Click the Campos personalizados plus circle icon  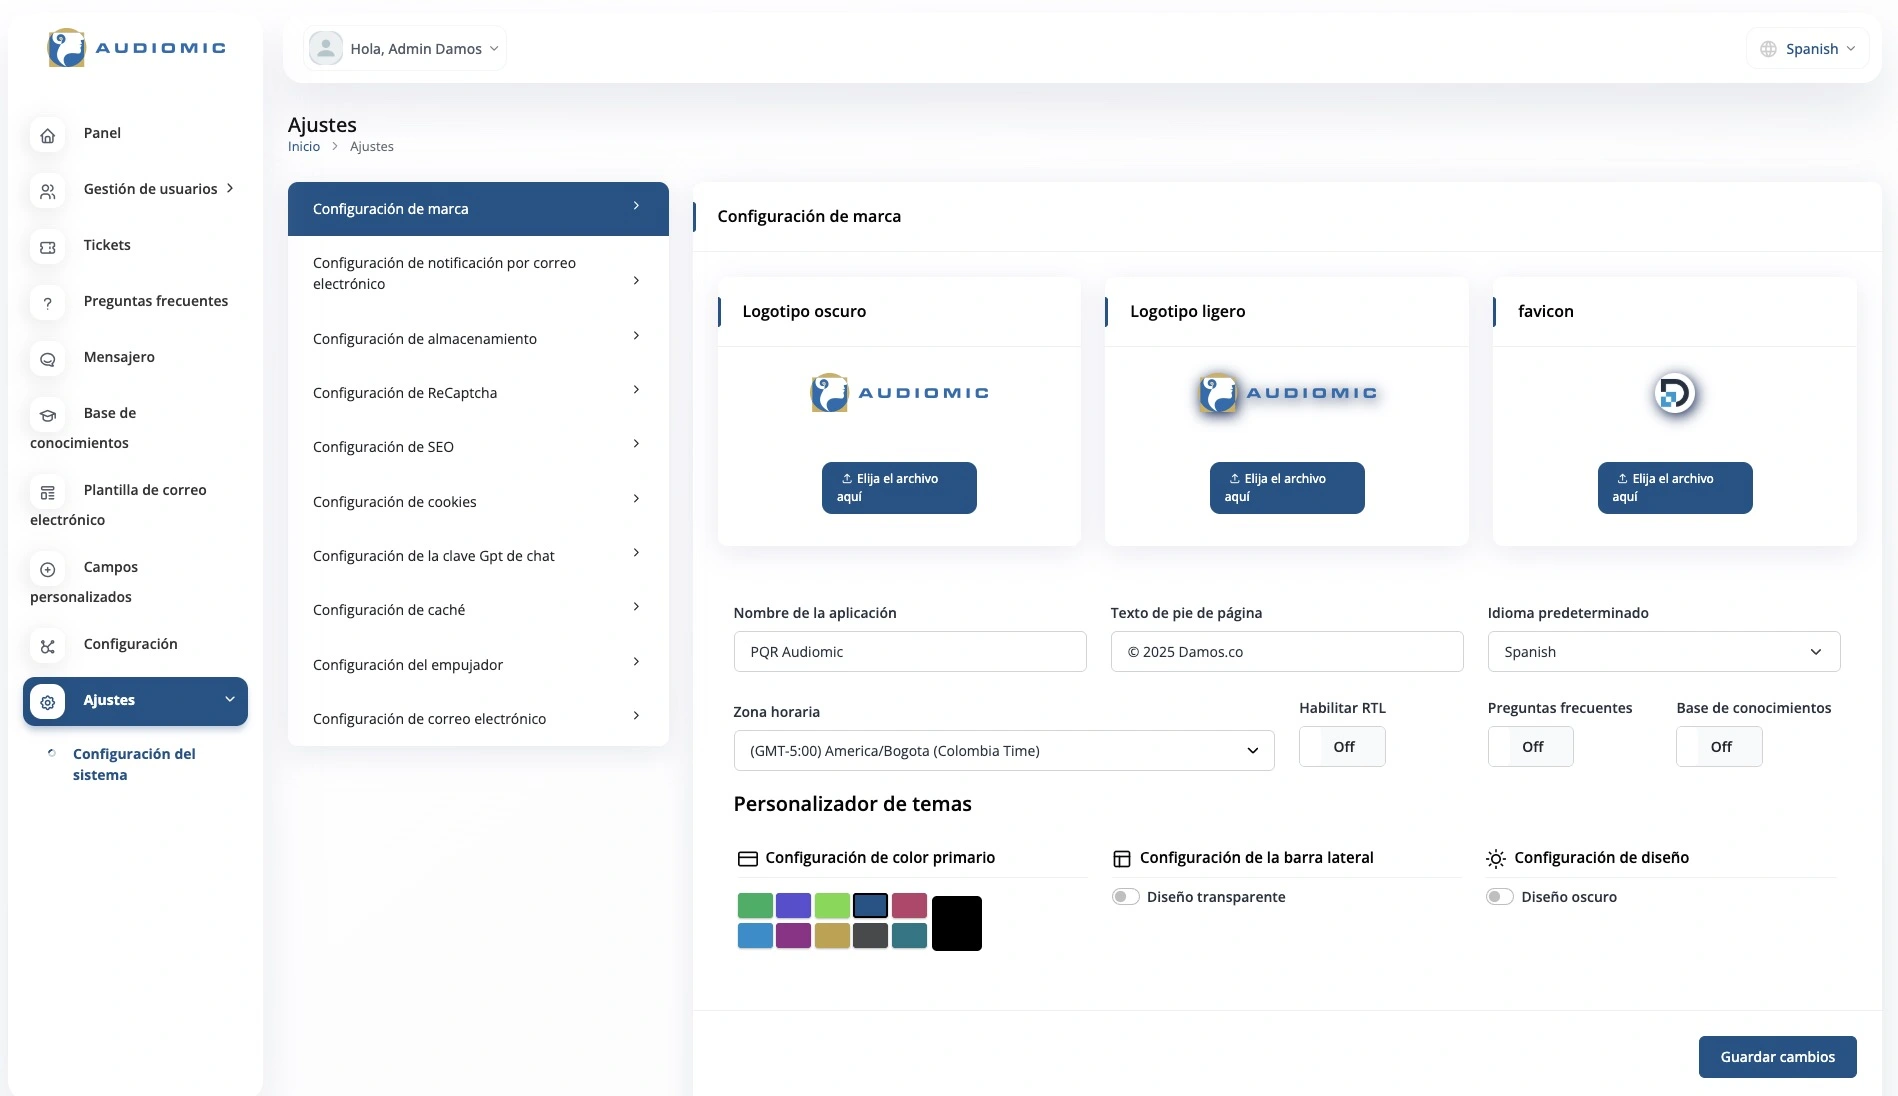click(47, 569)
